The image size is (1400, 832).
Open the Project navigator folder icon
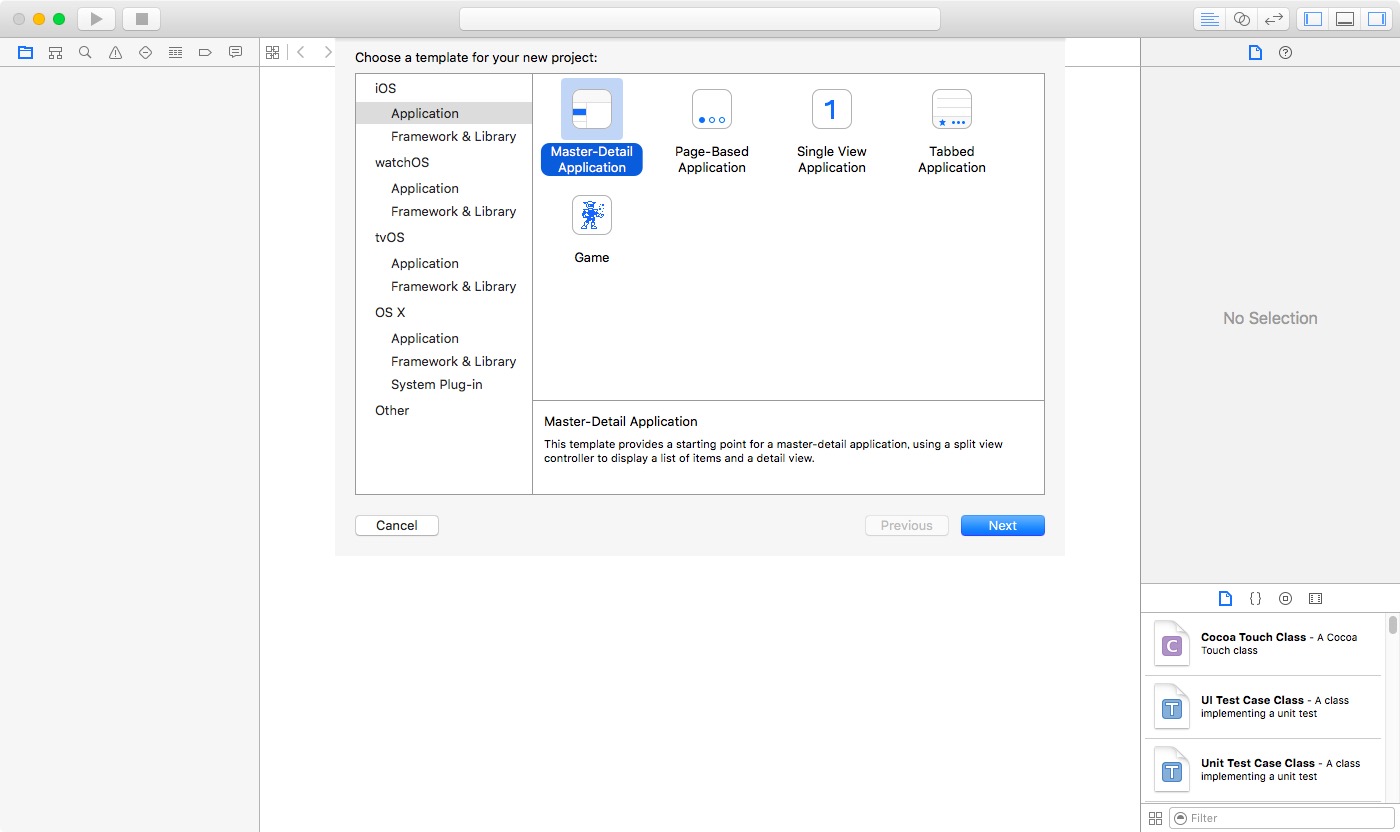click(25, 52)
